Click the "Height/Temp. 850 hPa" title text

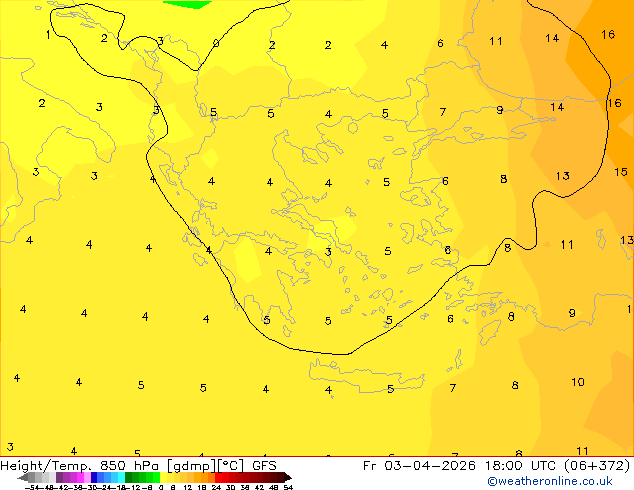coord(79,466)
